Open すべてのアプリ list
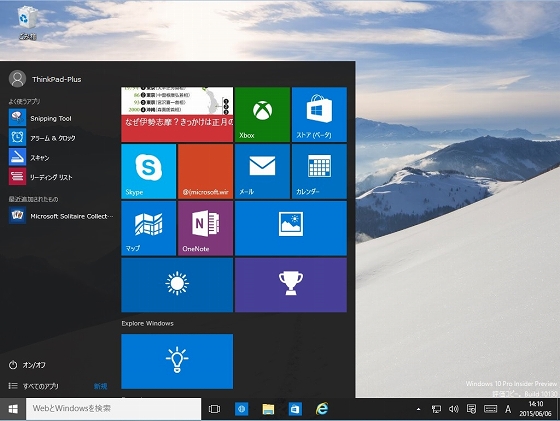Image resolution: width=560 pixels, height=421 pixels. pos(34,386)
